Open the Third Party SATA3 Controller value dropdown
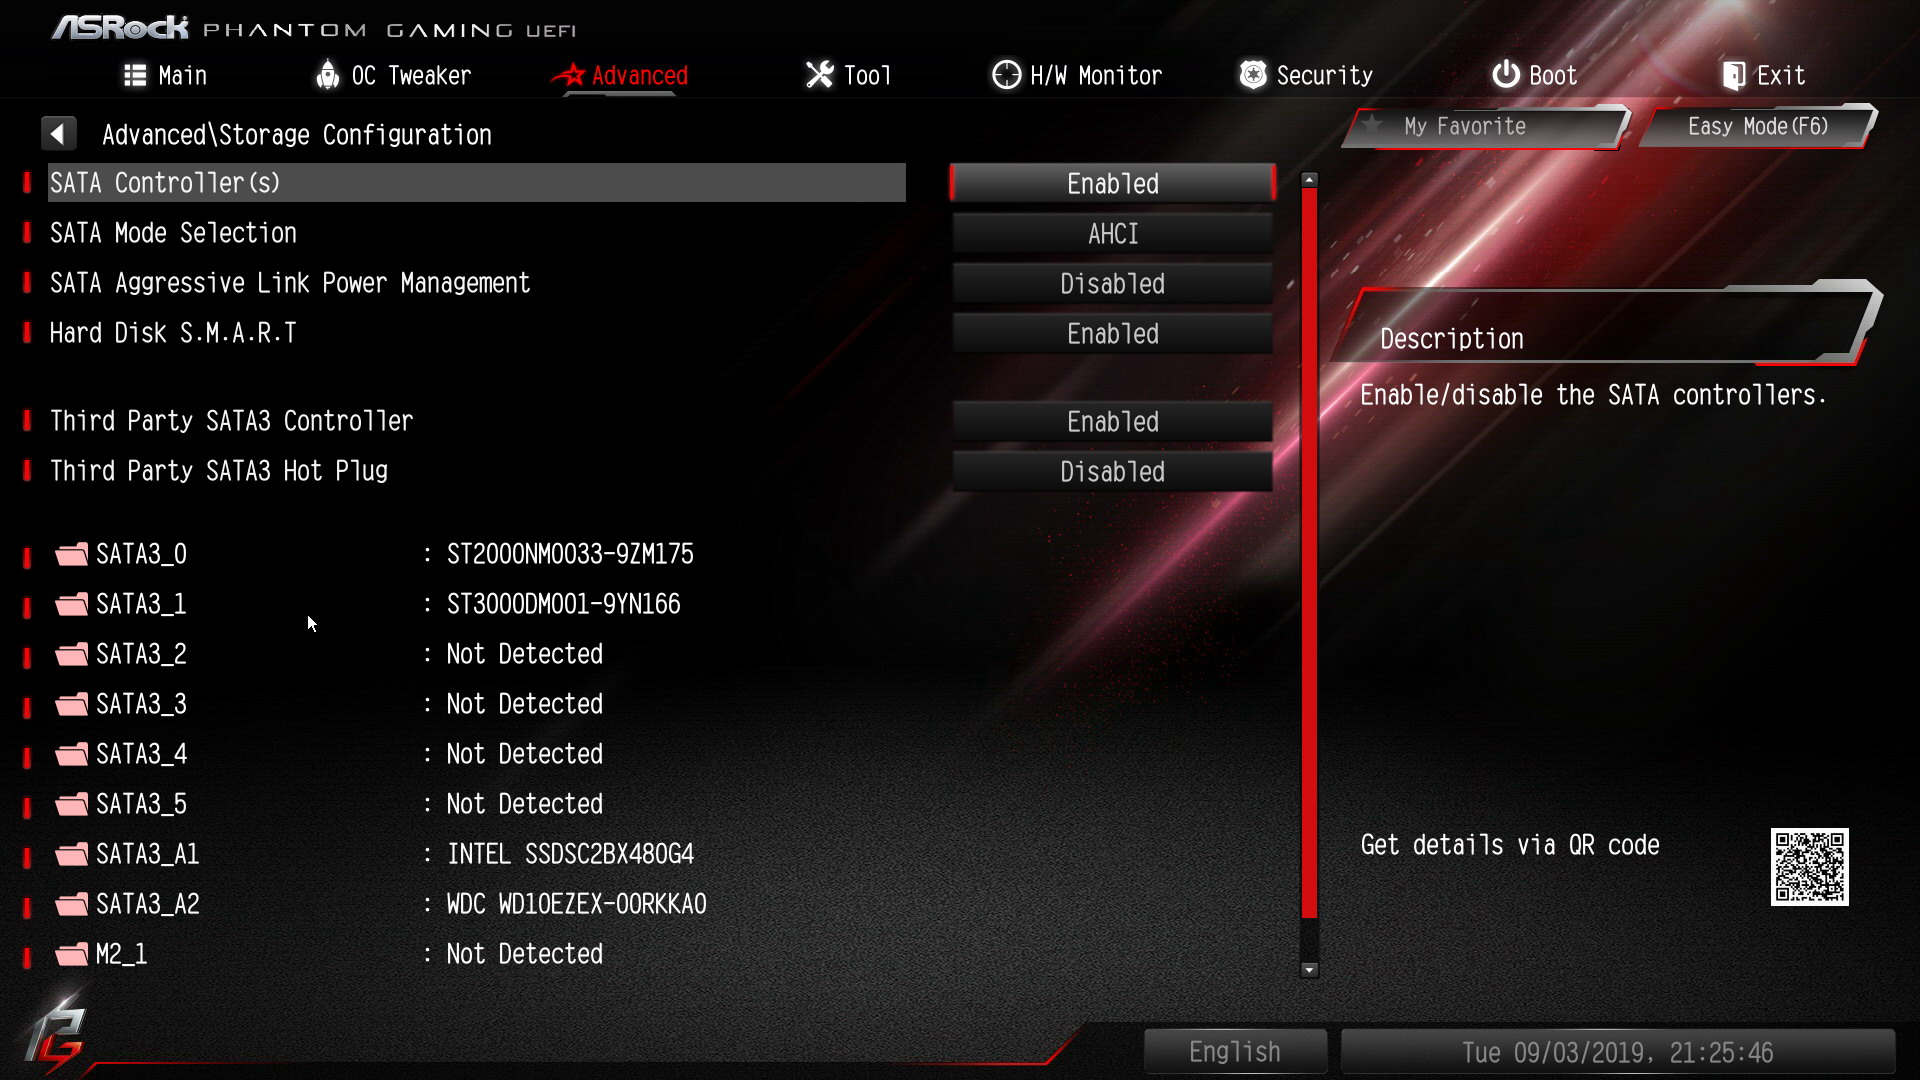Screen dimensions: 1920x1080 [1112, 421]
